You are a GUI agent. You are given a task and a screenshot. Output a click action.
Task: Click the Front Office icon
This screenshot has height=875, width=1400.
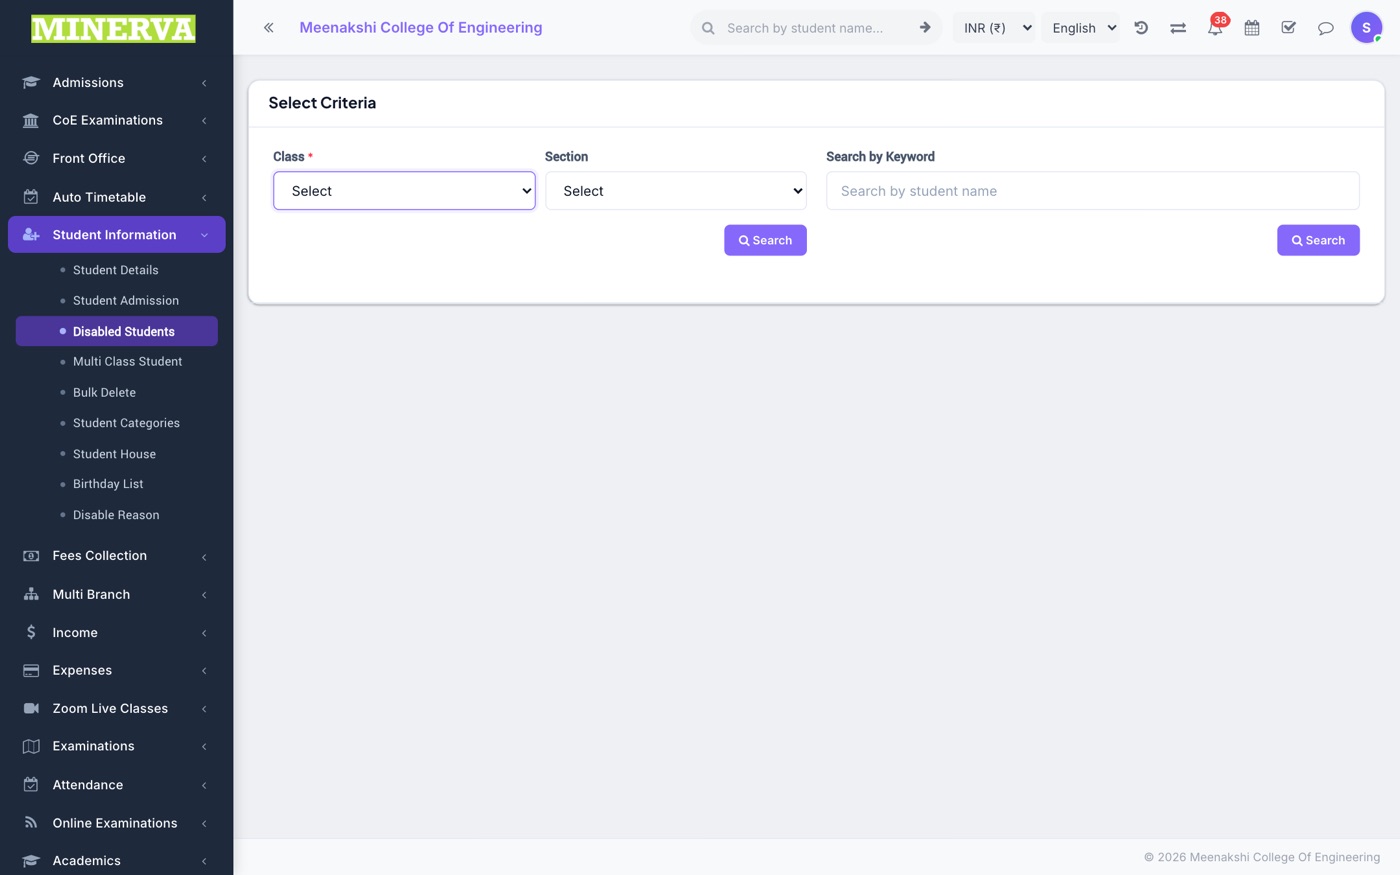coord(31,158)
